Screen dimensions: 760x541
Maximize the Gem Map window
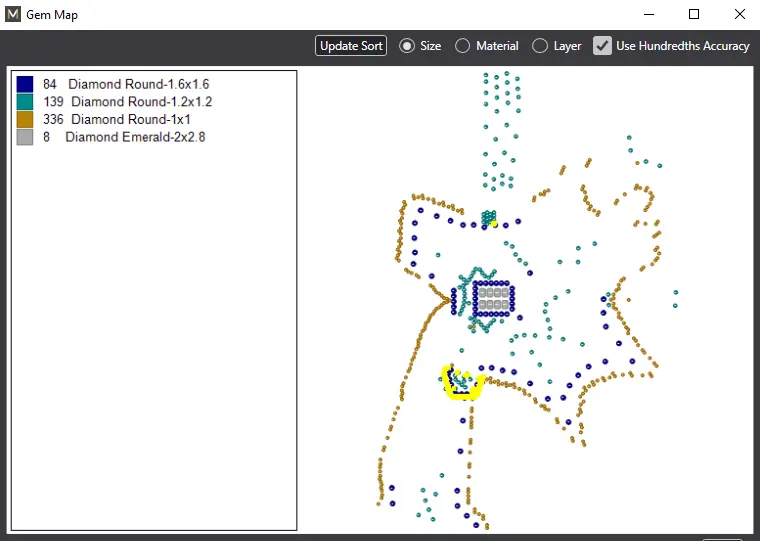(x=694, y=15)
